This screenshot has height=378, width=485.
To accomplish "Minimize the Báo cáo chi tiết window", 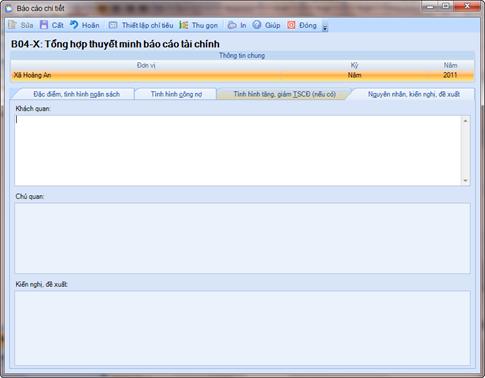I will [x=430, y=6].
